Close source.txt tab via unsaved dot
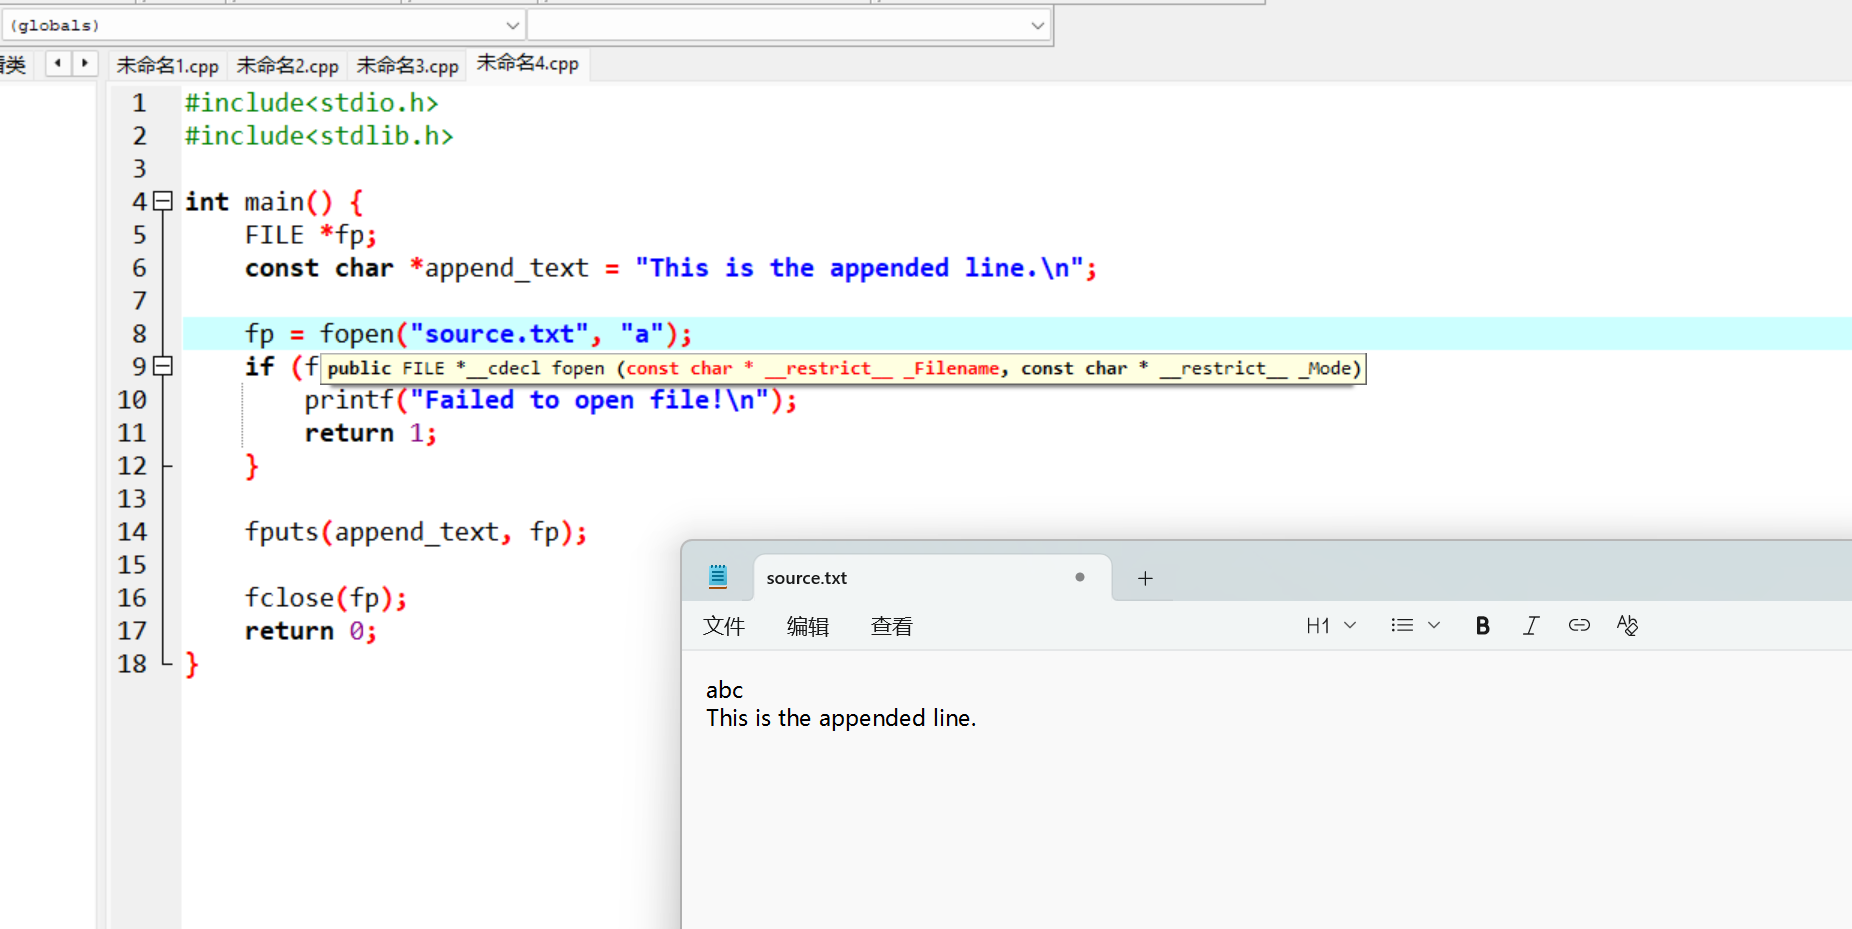This screenshot has width=1852, height=929. click(x=1080, y=577)
